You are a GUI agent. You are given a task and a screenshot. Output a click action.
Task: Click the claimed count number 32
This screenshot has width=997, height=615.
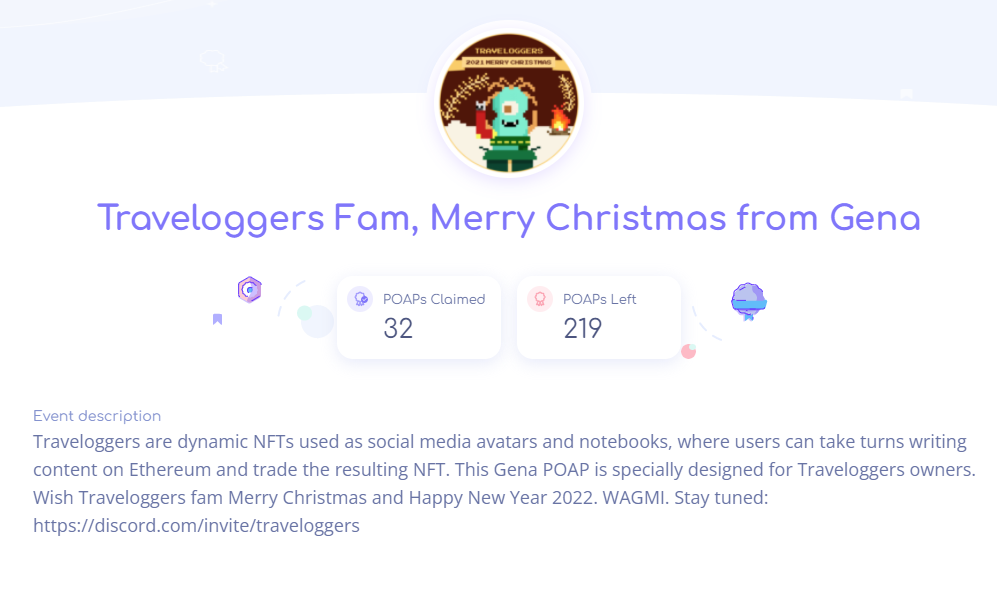pyautogui.click(x=398, y=329)
